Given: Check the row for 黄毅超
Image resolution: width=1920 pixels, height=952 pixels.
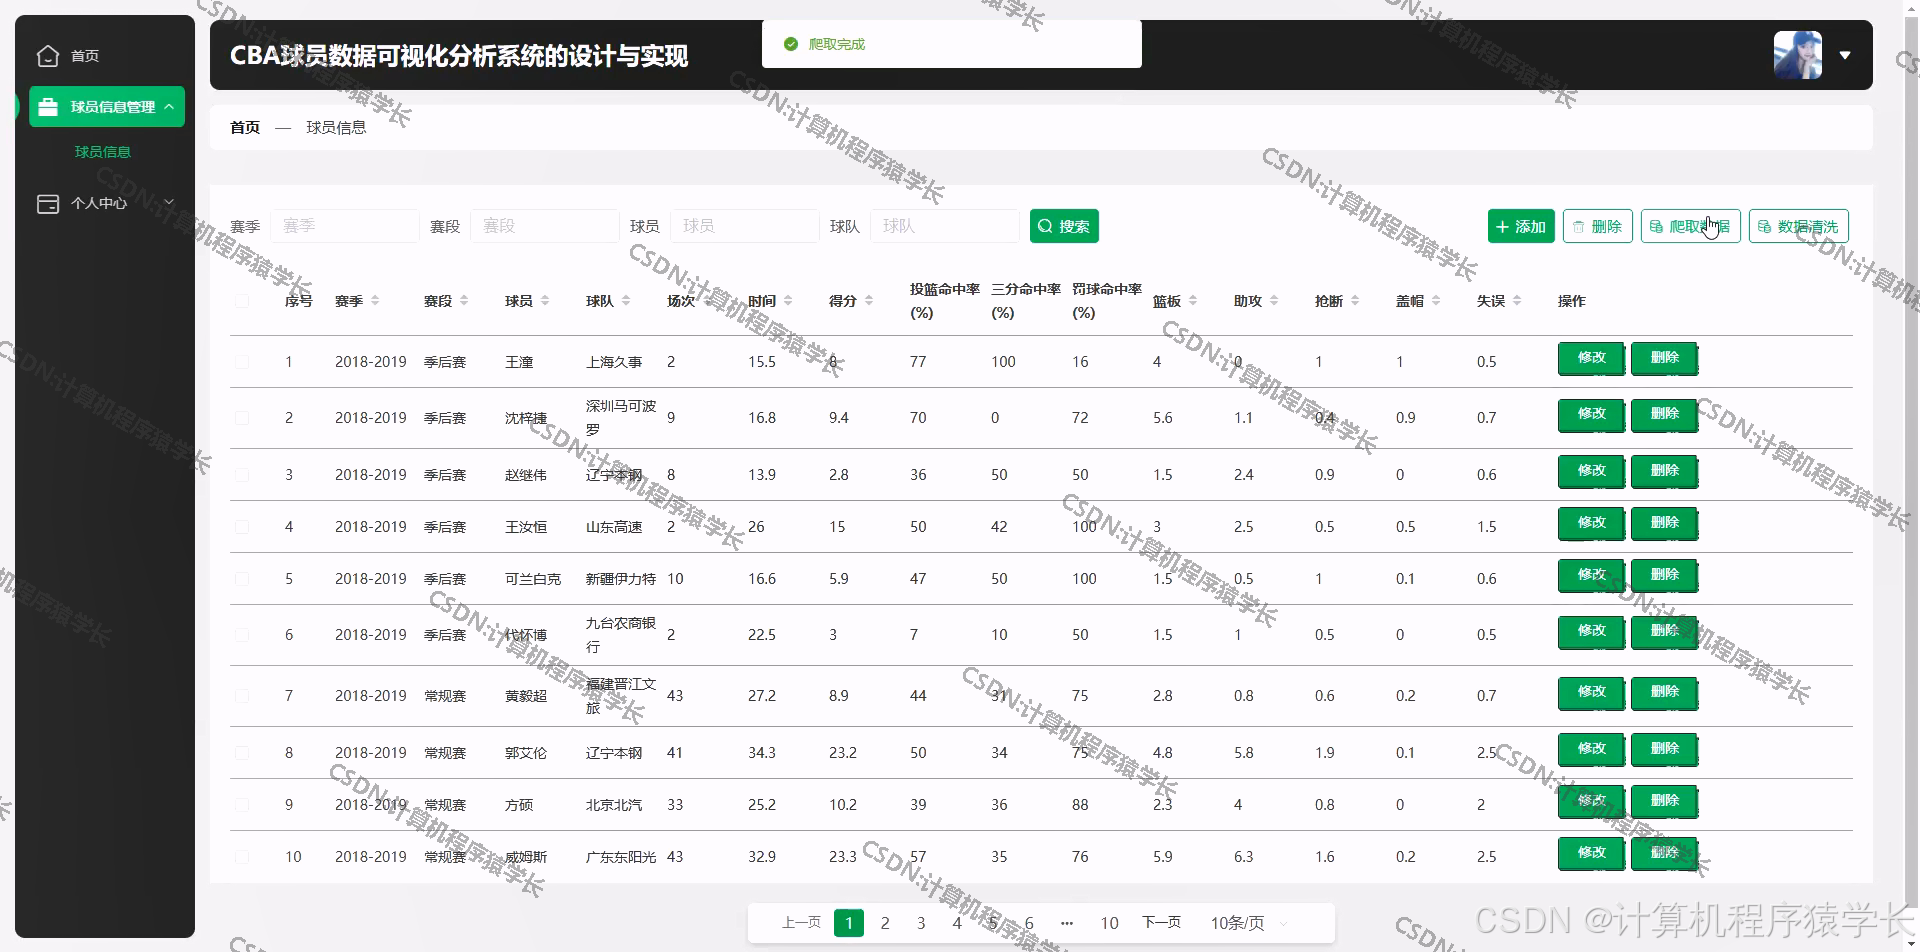Looking at the screenshot, I should tap(242, 696).
